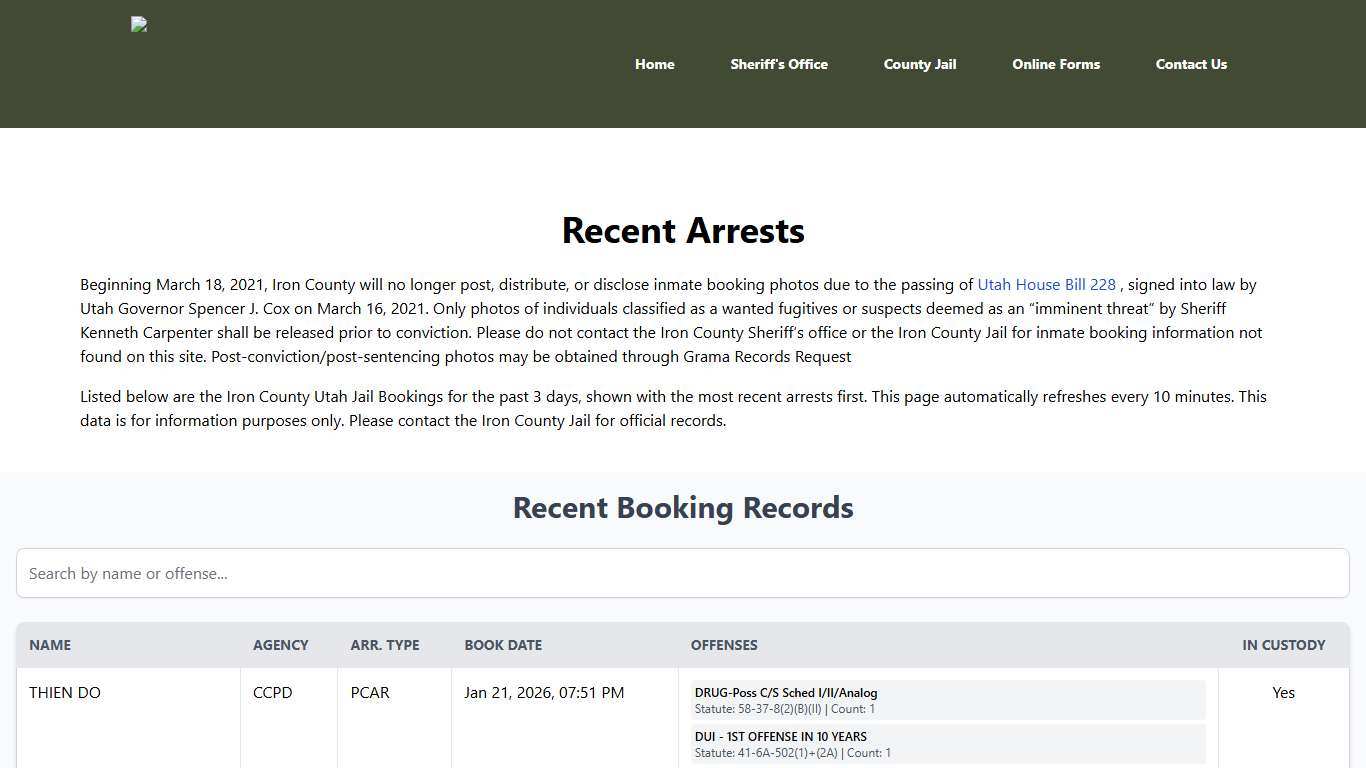Visit the Online Forms section
This screenshot has width=1366, height=768.
[1056, 64]
